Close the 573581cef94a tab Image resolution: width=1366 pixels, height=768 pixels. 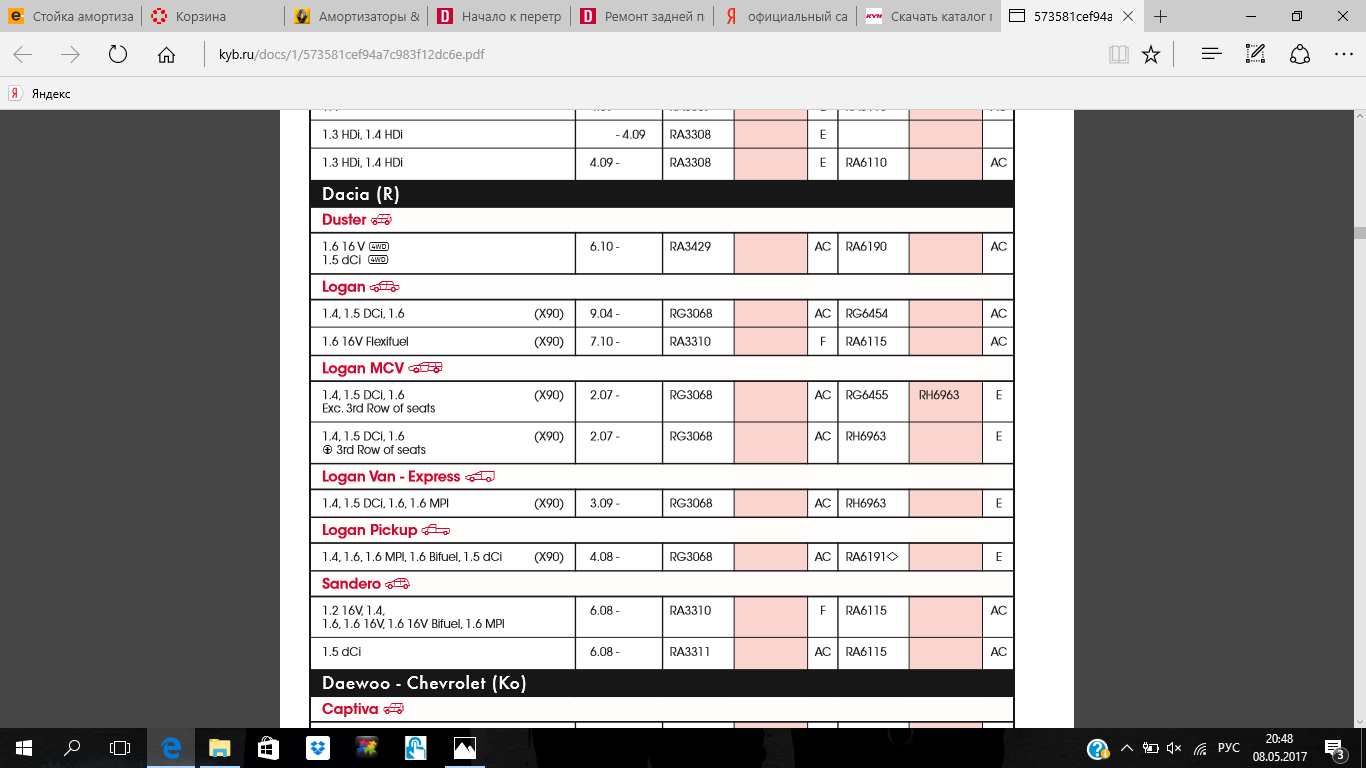click(x=1129, y=16)
